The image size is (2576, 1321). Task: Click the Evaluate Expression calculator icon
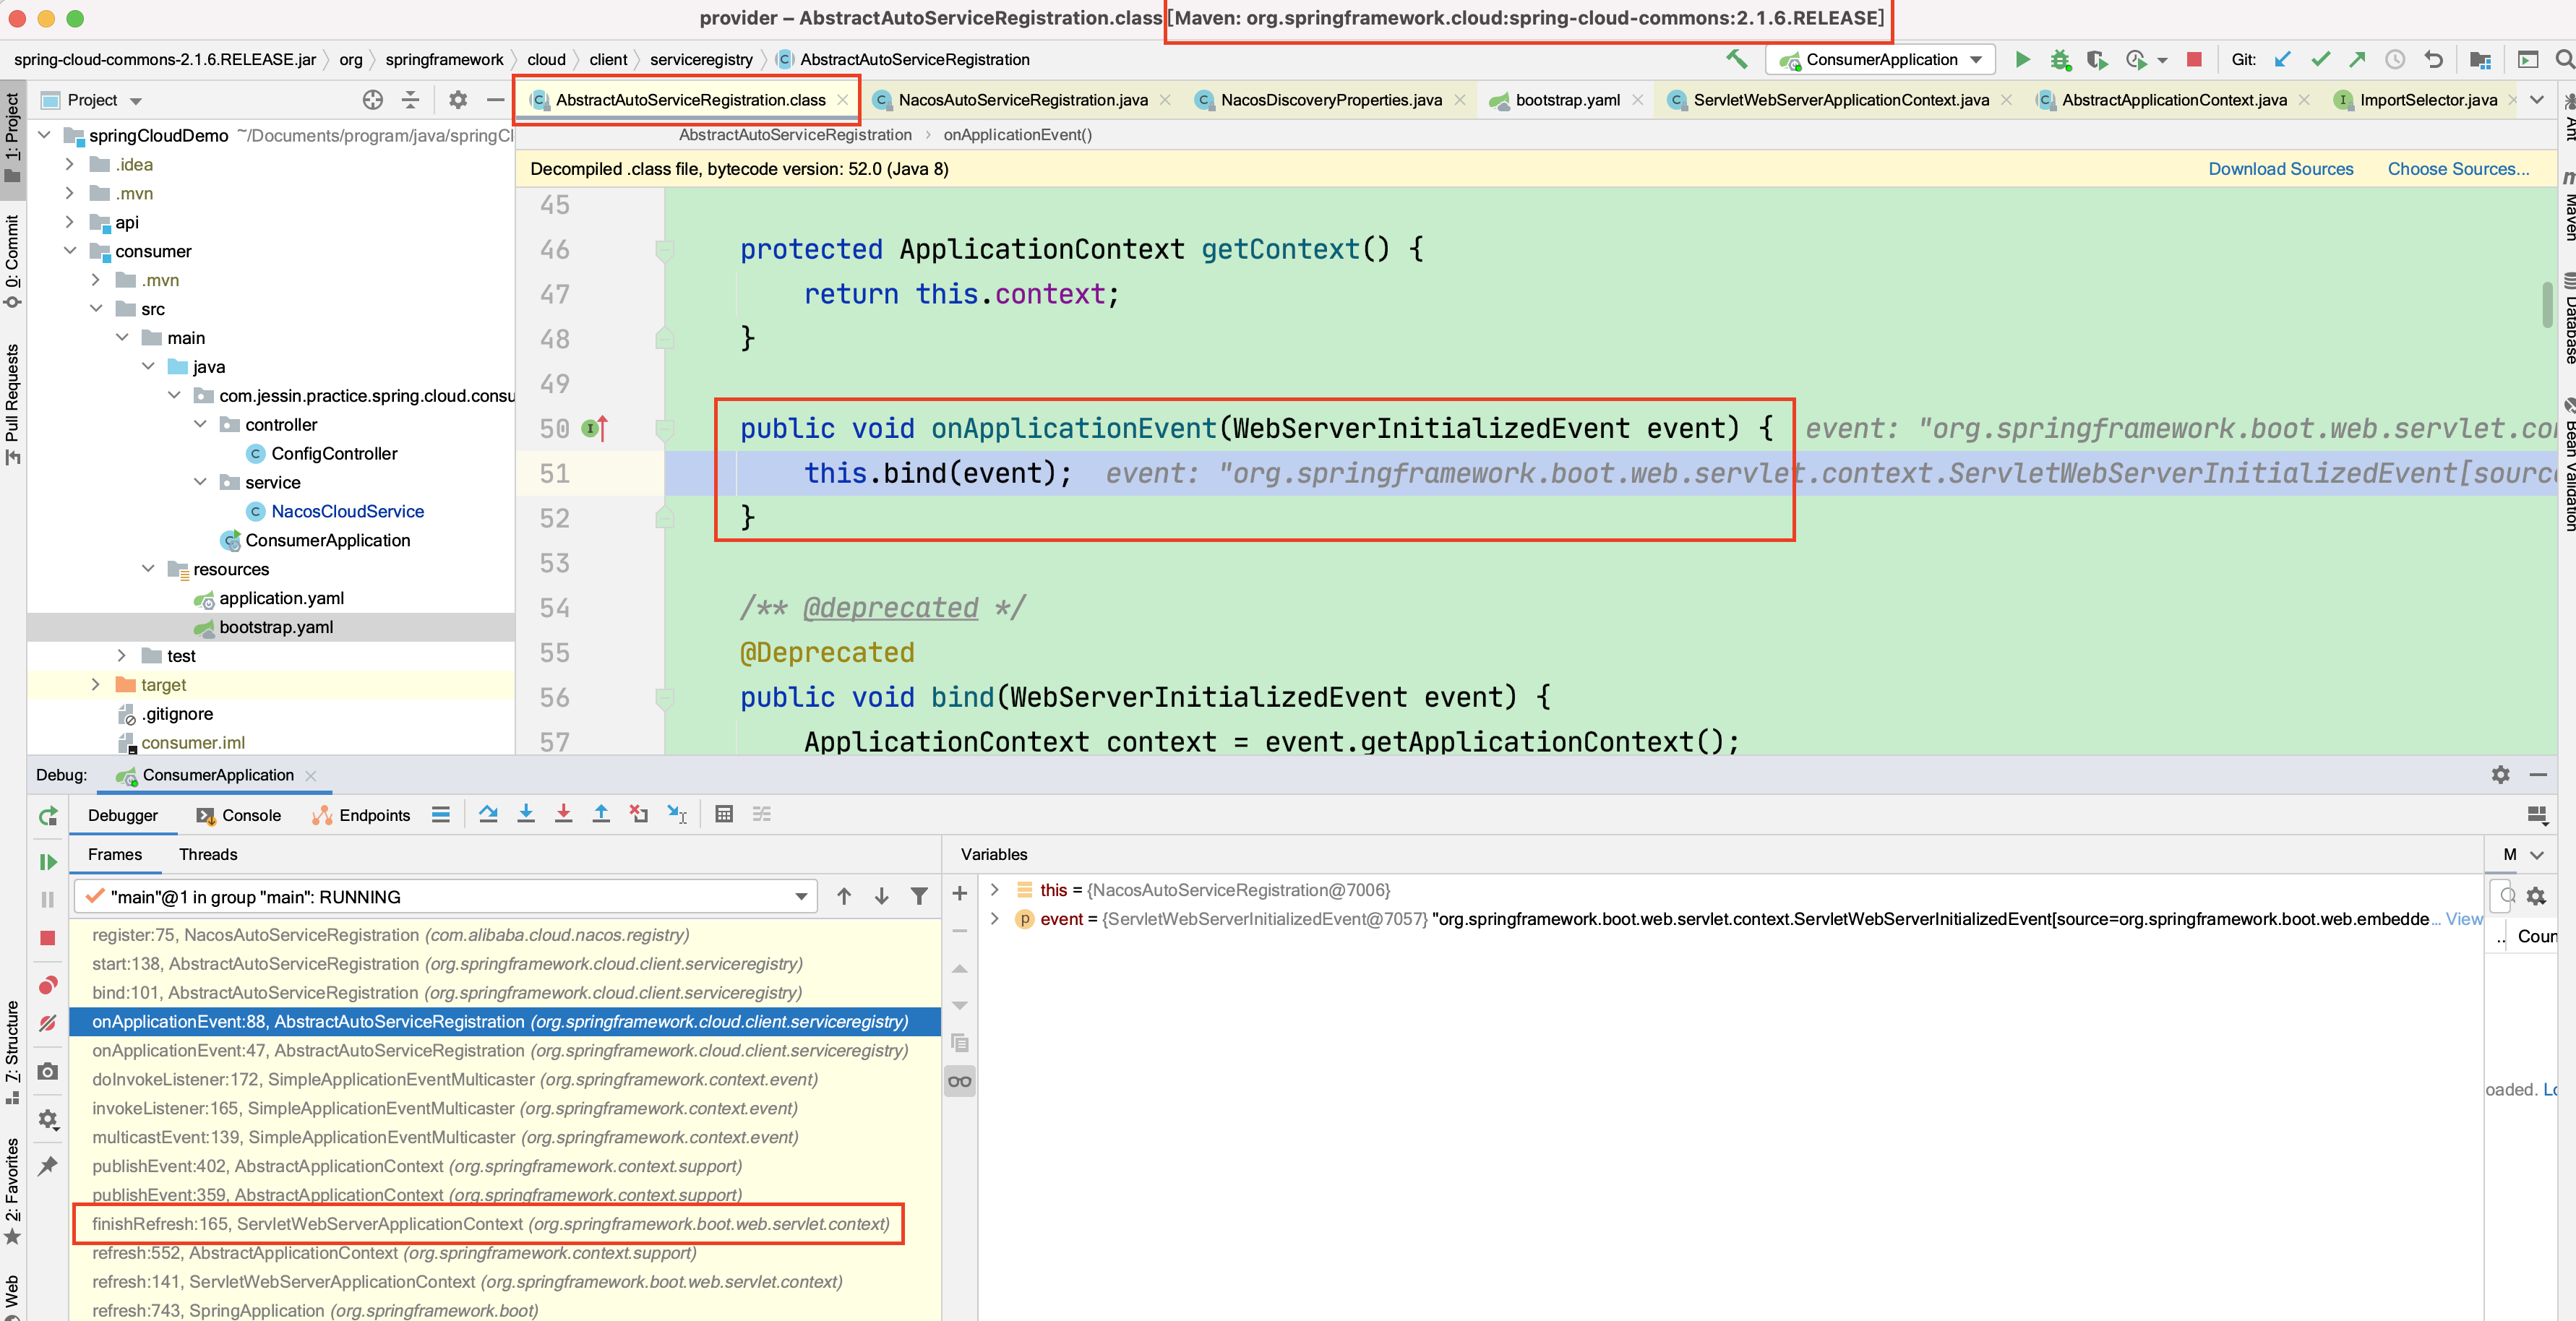tap(724, 814)
